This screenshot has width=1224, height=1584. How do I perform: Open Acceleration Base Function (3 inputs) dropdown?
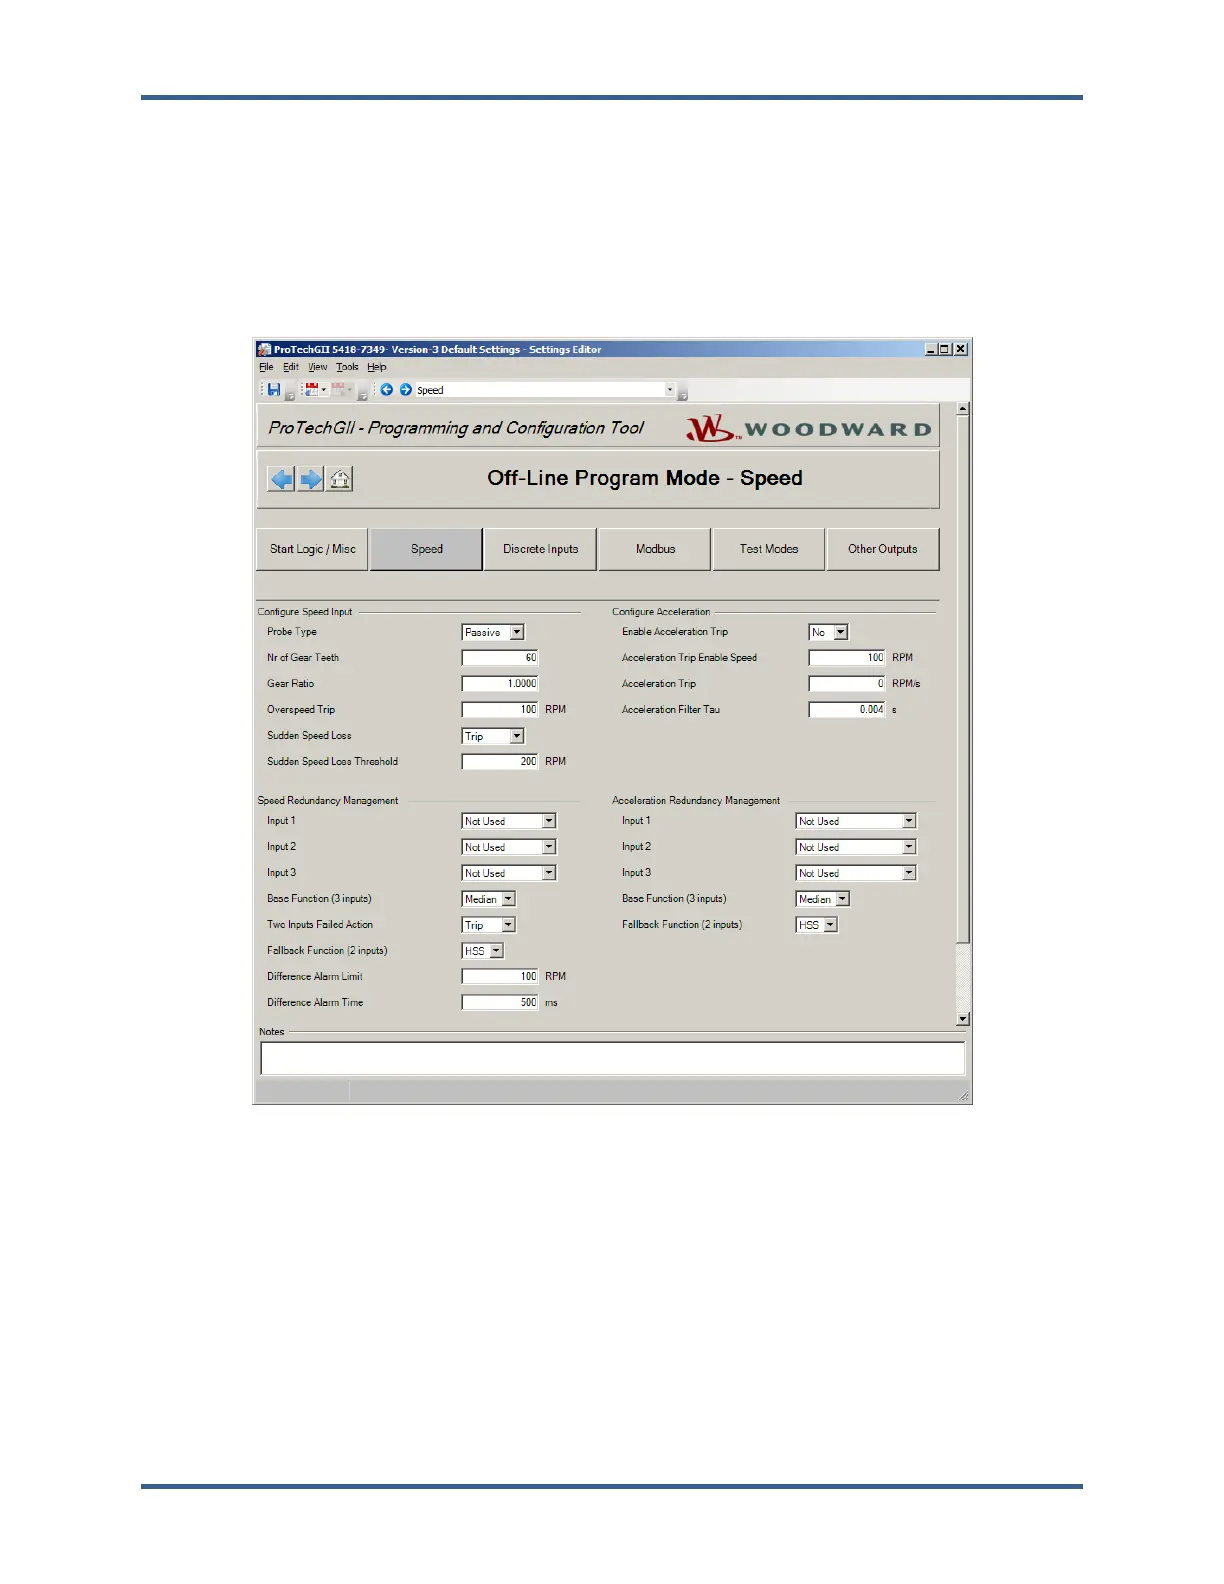pos(843,899)
